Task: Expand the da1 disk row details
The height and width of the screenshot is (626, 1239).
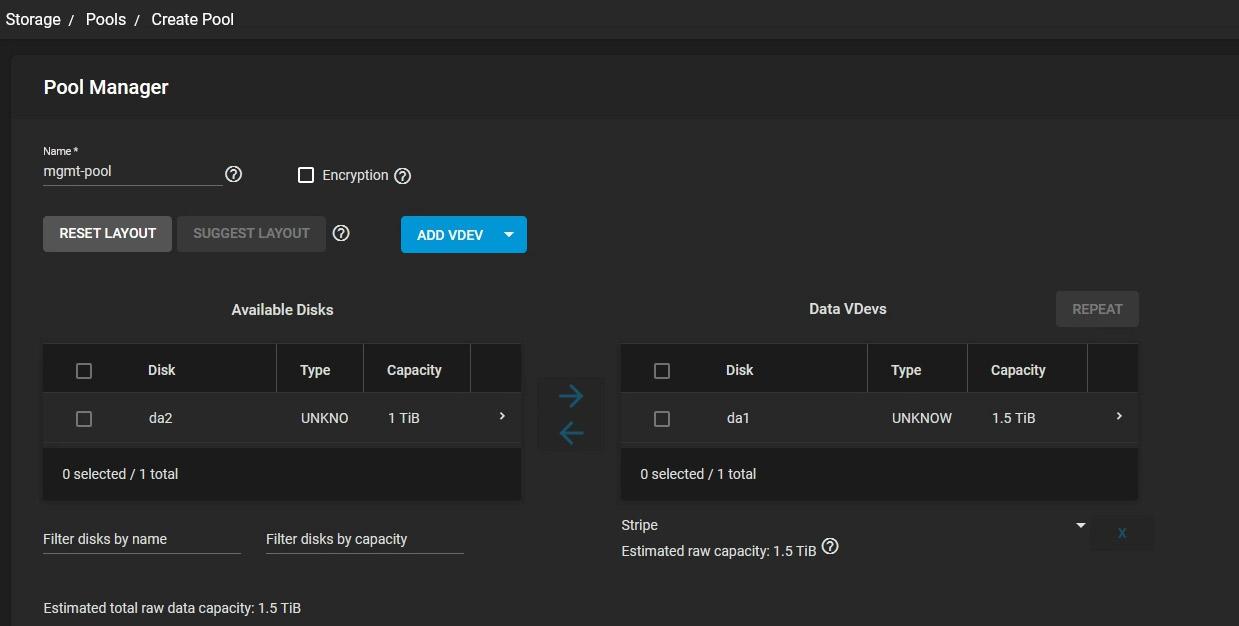Action: (x=1119, y=416)
